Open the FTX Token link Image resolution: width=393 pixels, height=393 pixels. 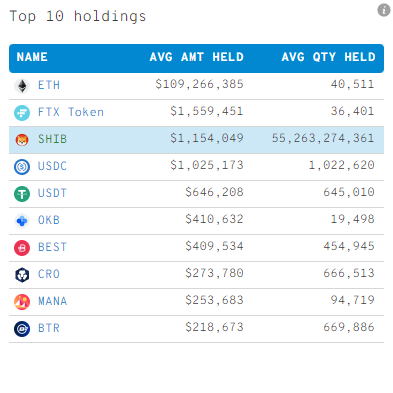71,112
